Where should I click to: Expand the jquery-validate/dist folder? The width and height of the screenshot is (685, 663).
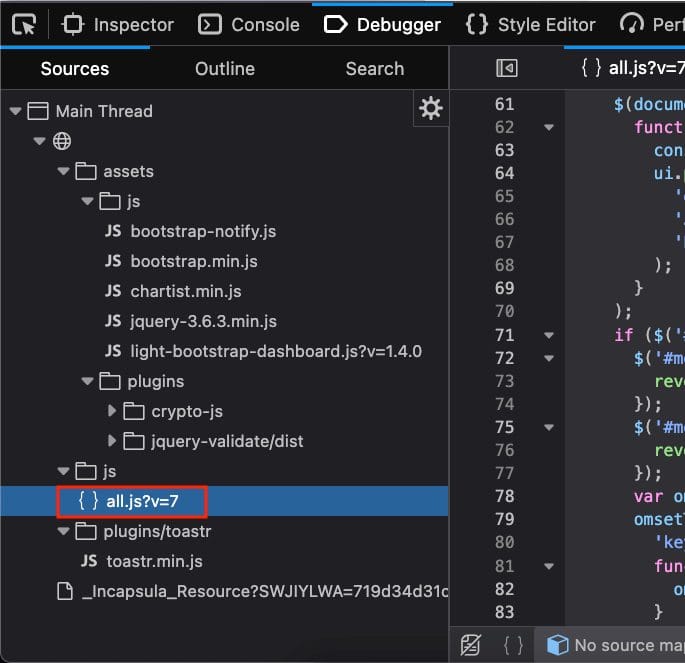point(112,441)
